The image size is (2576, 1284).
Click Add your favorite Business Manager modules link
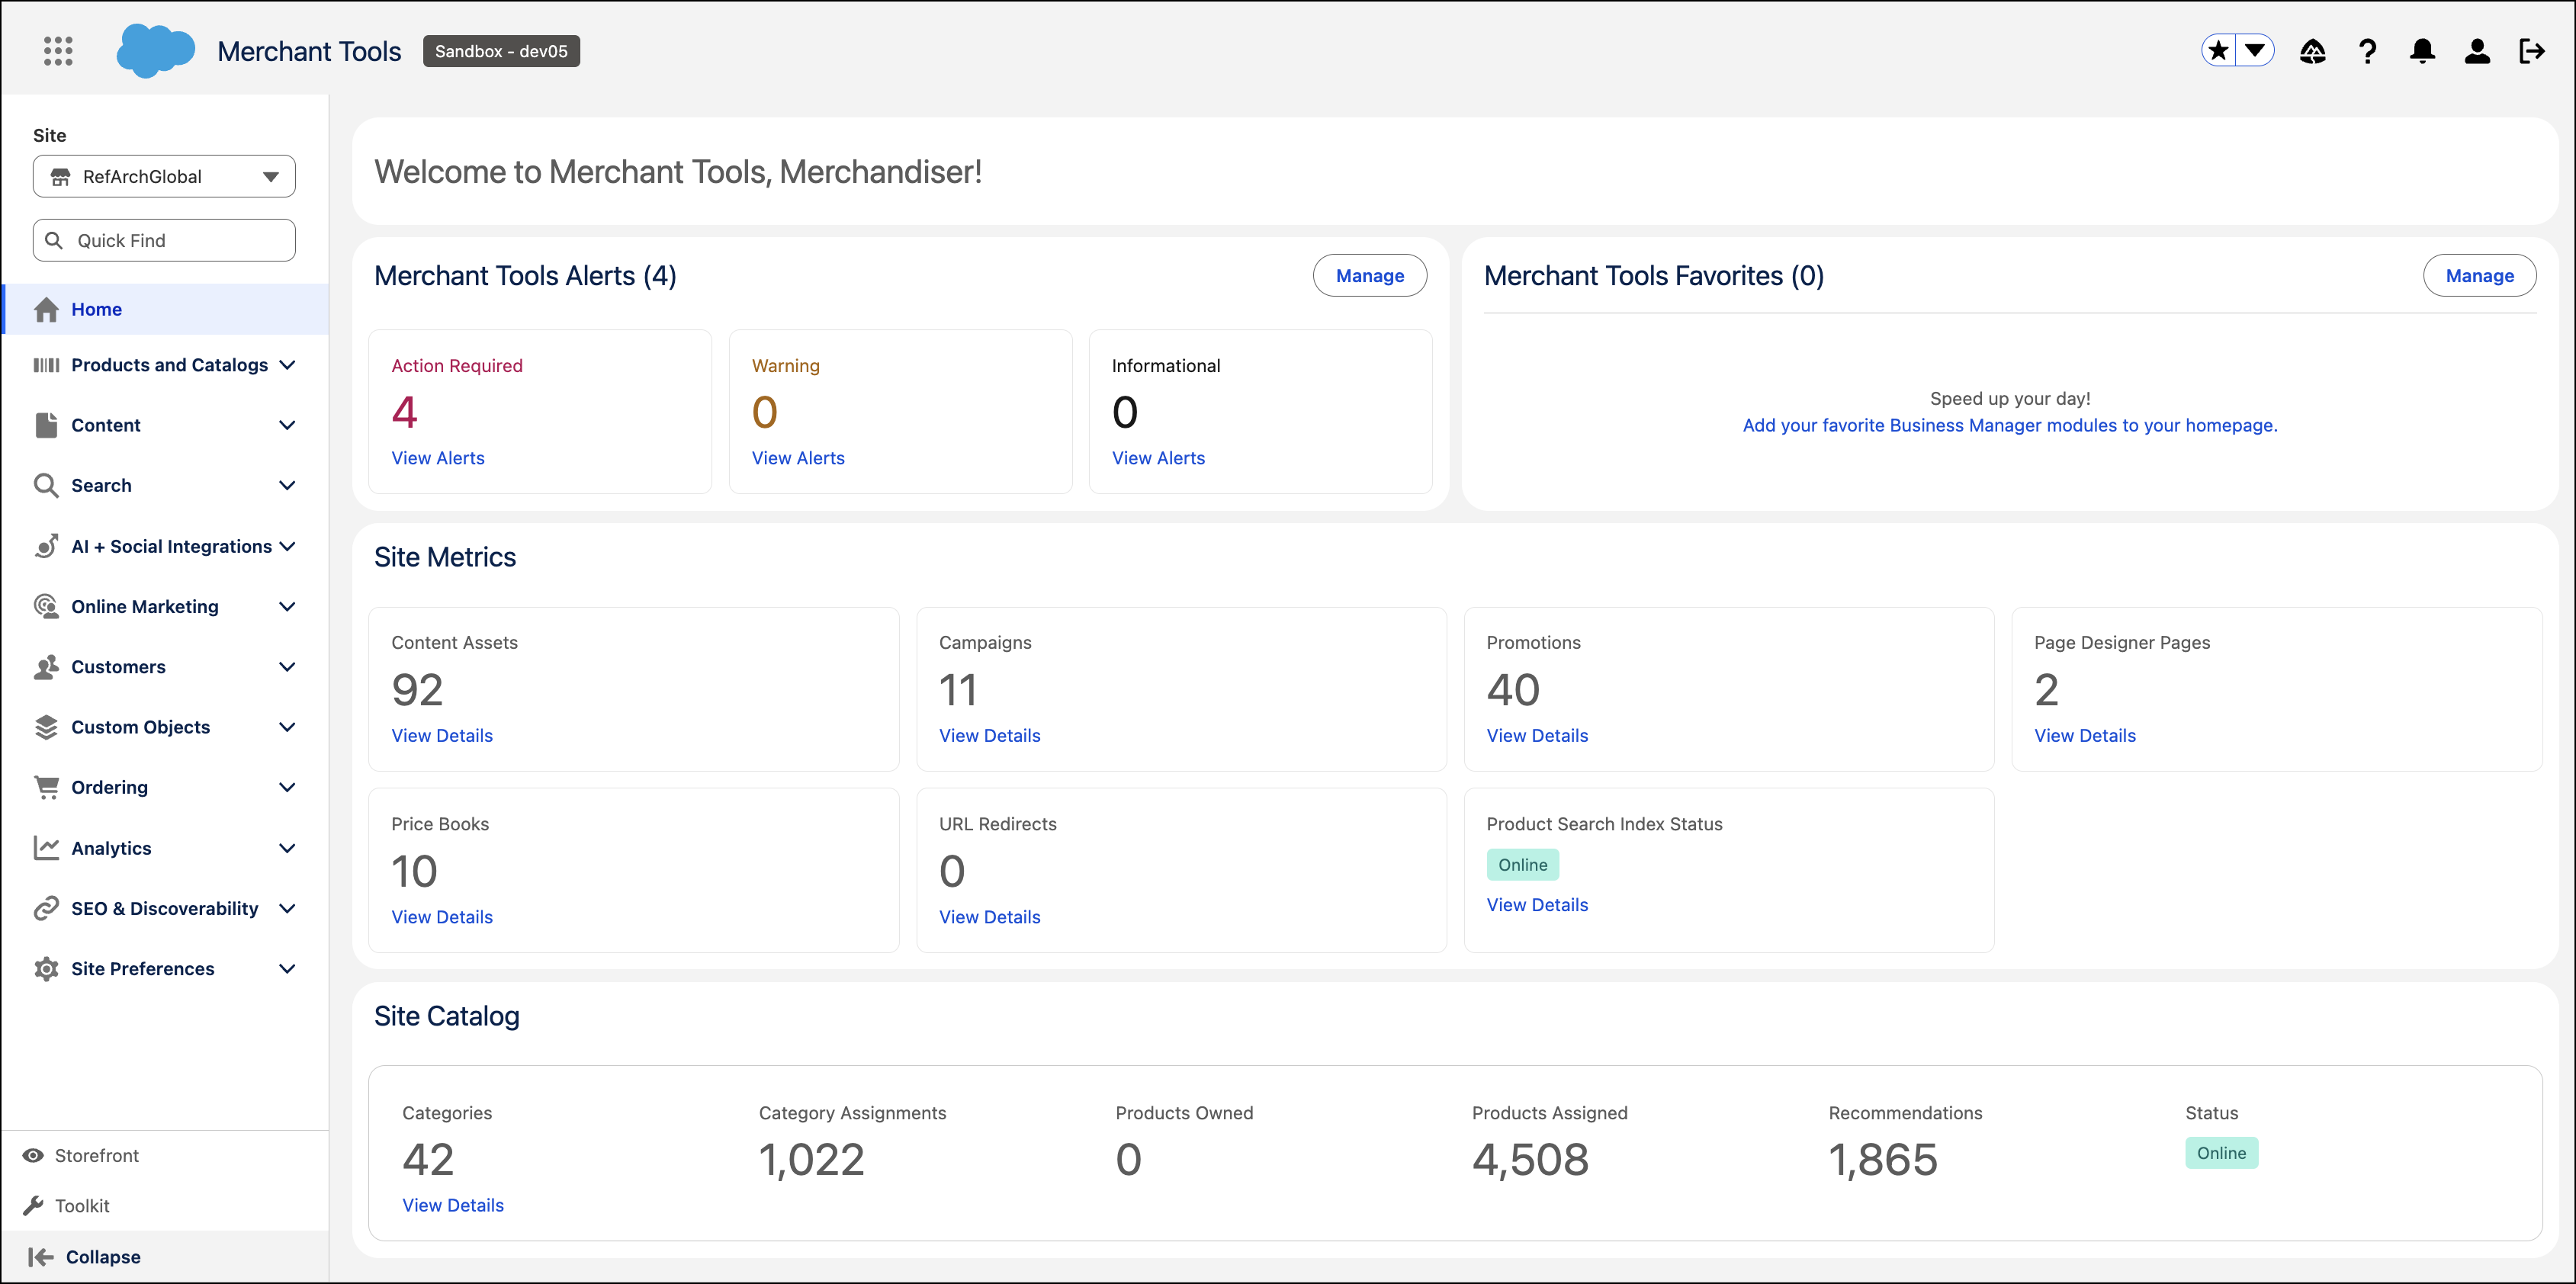click(x=2010, y=425)
